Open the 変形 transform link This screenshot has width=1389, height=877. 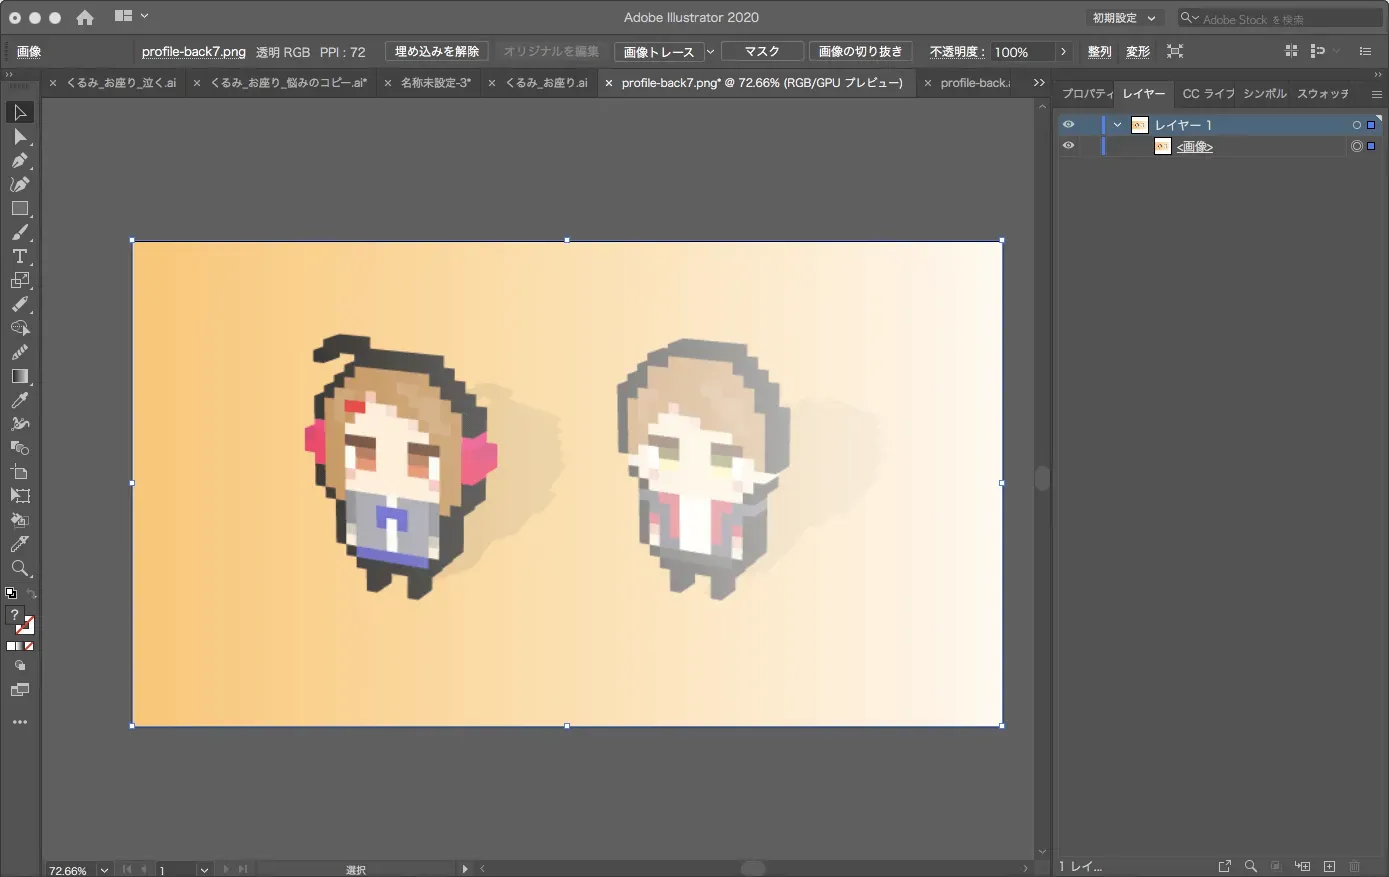click(x=1138, y=51)
